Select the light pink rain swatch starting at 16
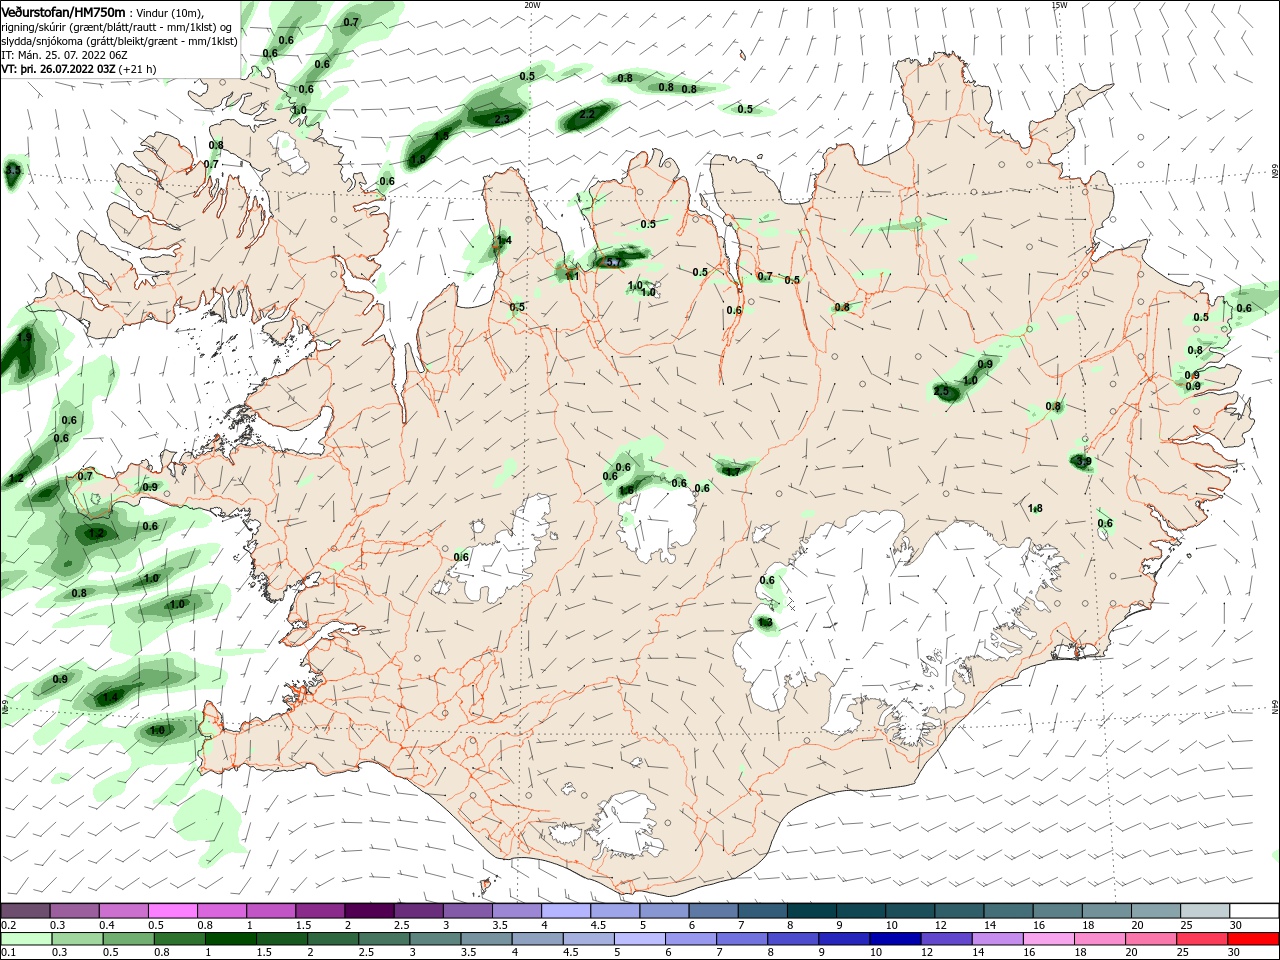Screen dimensions: 1280x960 click(1048, 939)
